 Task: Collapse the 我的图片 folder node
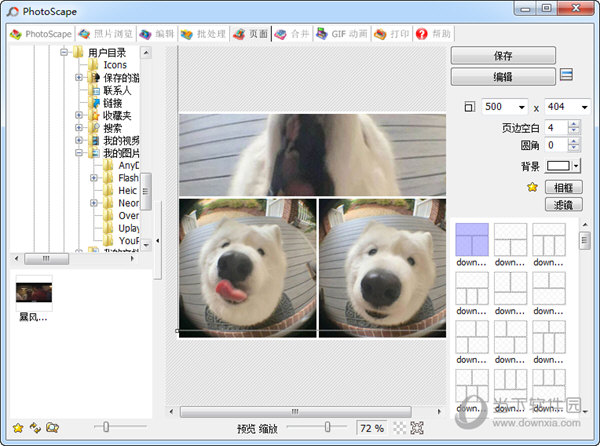point(79,154)
